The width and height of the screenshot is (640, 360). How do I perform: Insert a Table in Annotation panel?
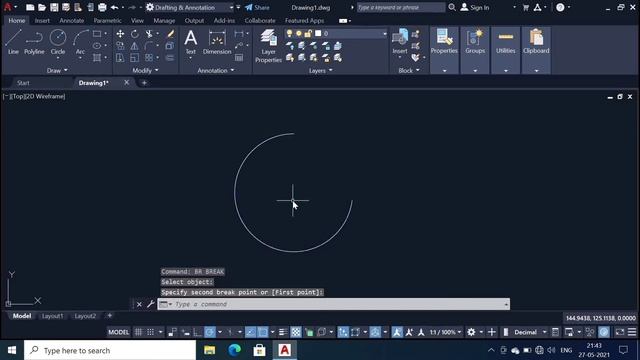tap(239, 58)
